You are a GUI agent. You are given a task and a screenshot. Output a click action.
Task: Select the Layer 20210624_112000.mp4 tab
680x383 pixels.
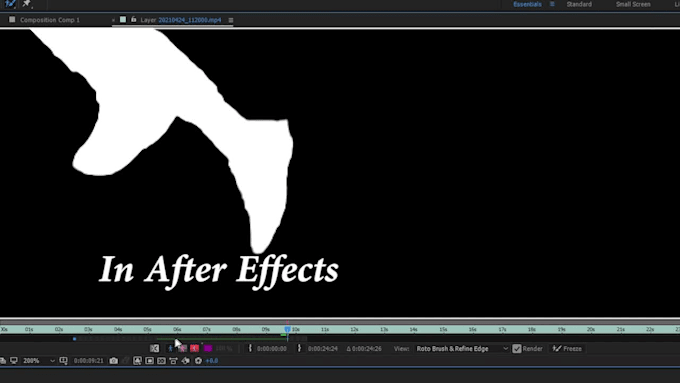tap(180, 20)
